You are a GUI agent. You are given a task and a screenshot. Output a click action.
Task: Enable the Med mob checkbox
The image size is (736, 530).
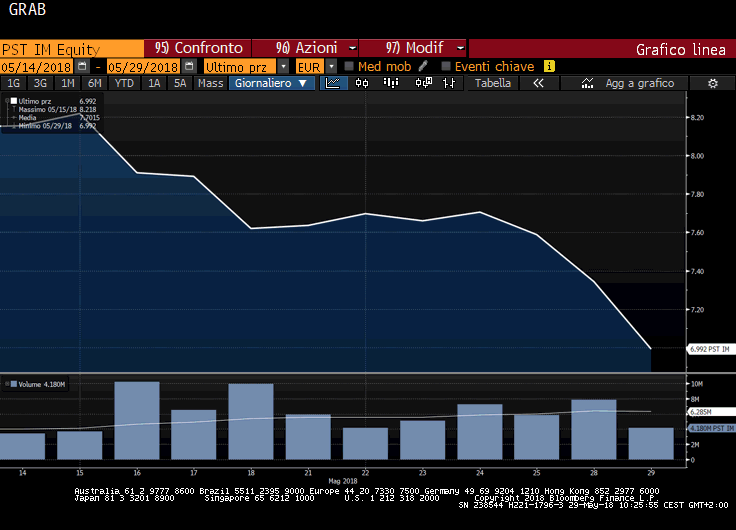pos(348,66)
